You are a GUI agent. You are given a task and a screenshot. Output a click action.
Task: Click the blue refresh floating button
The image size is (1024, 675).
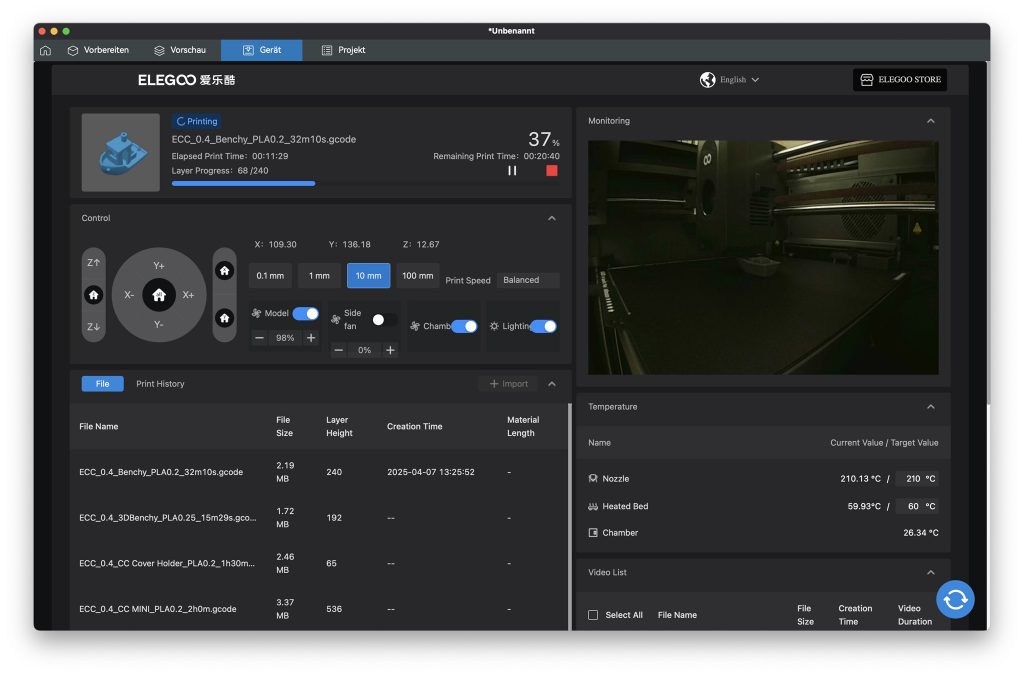pos(955,599)
